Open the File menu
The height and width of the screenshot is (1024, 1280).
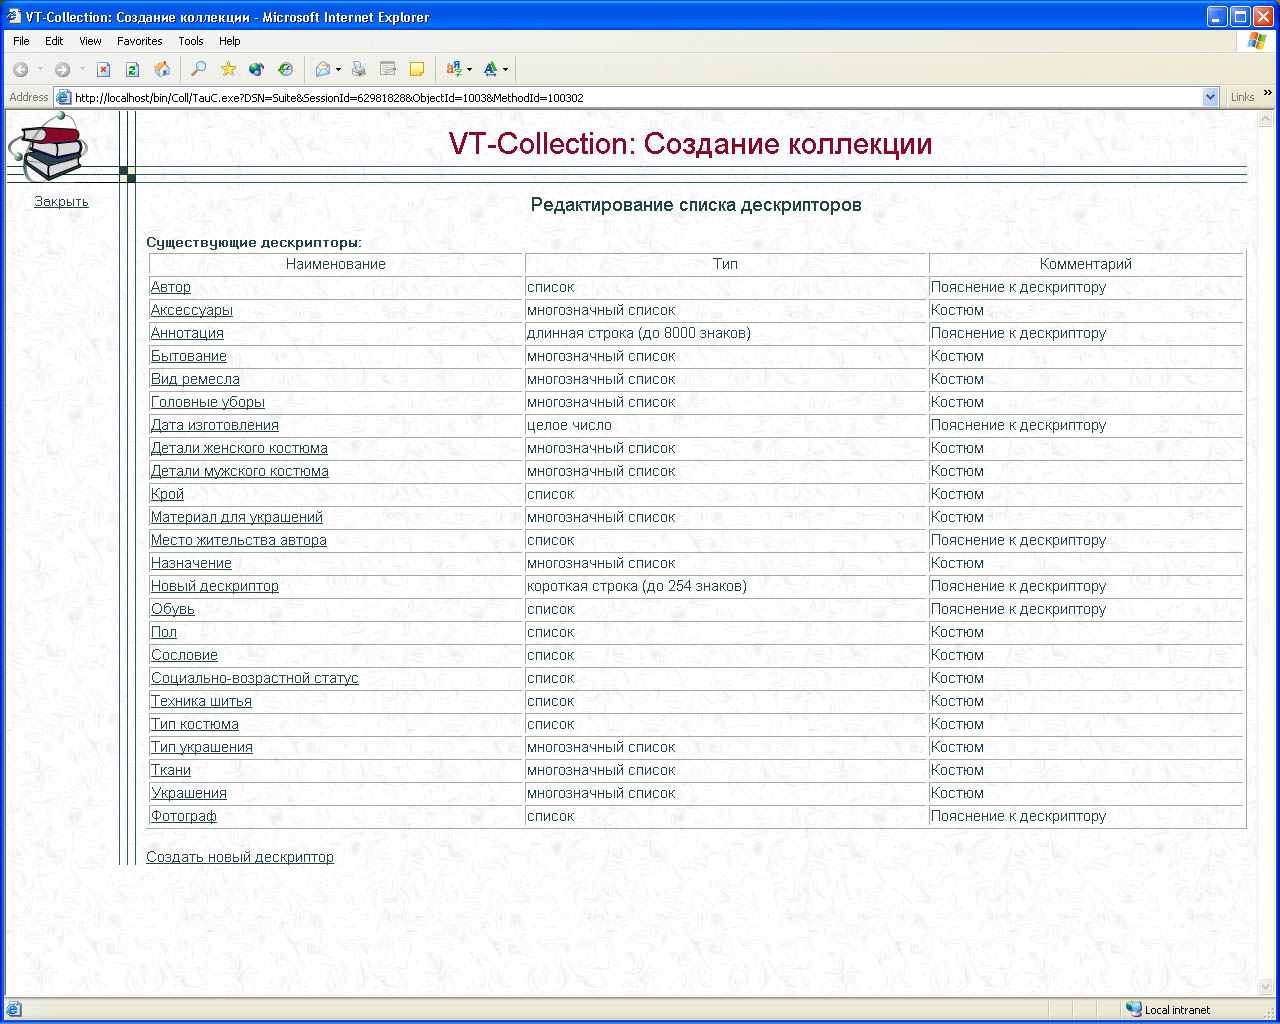(x=21, y=41)
